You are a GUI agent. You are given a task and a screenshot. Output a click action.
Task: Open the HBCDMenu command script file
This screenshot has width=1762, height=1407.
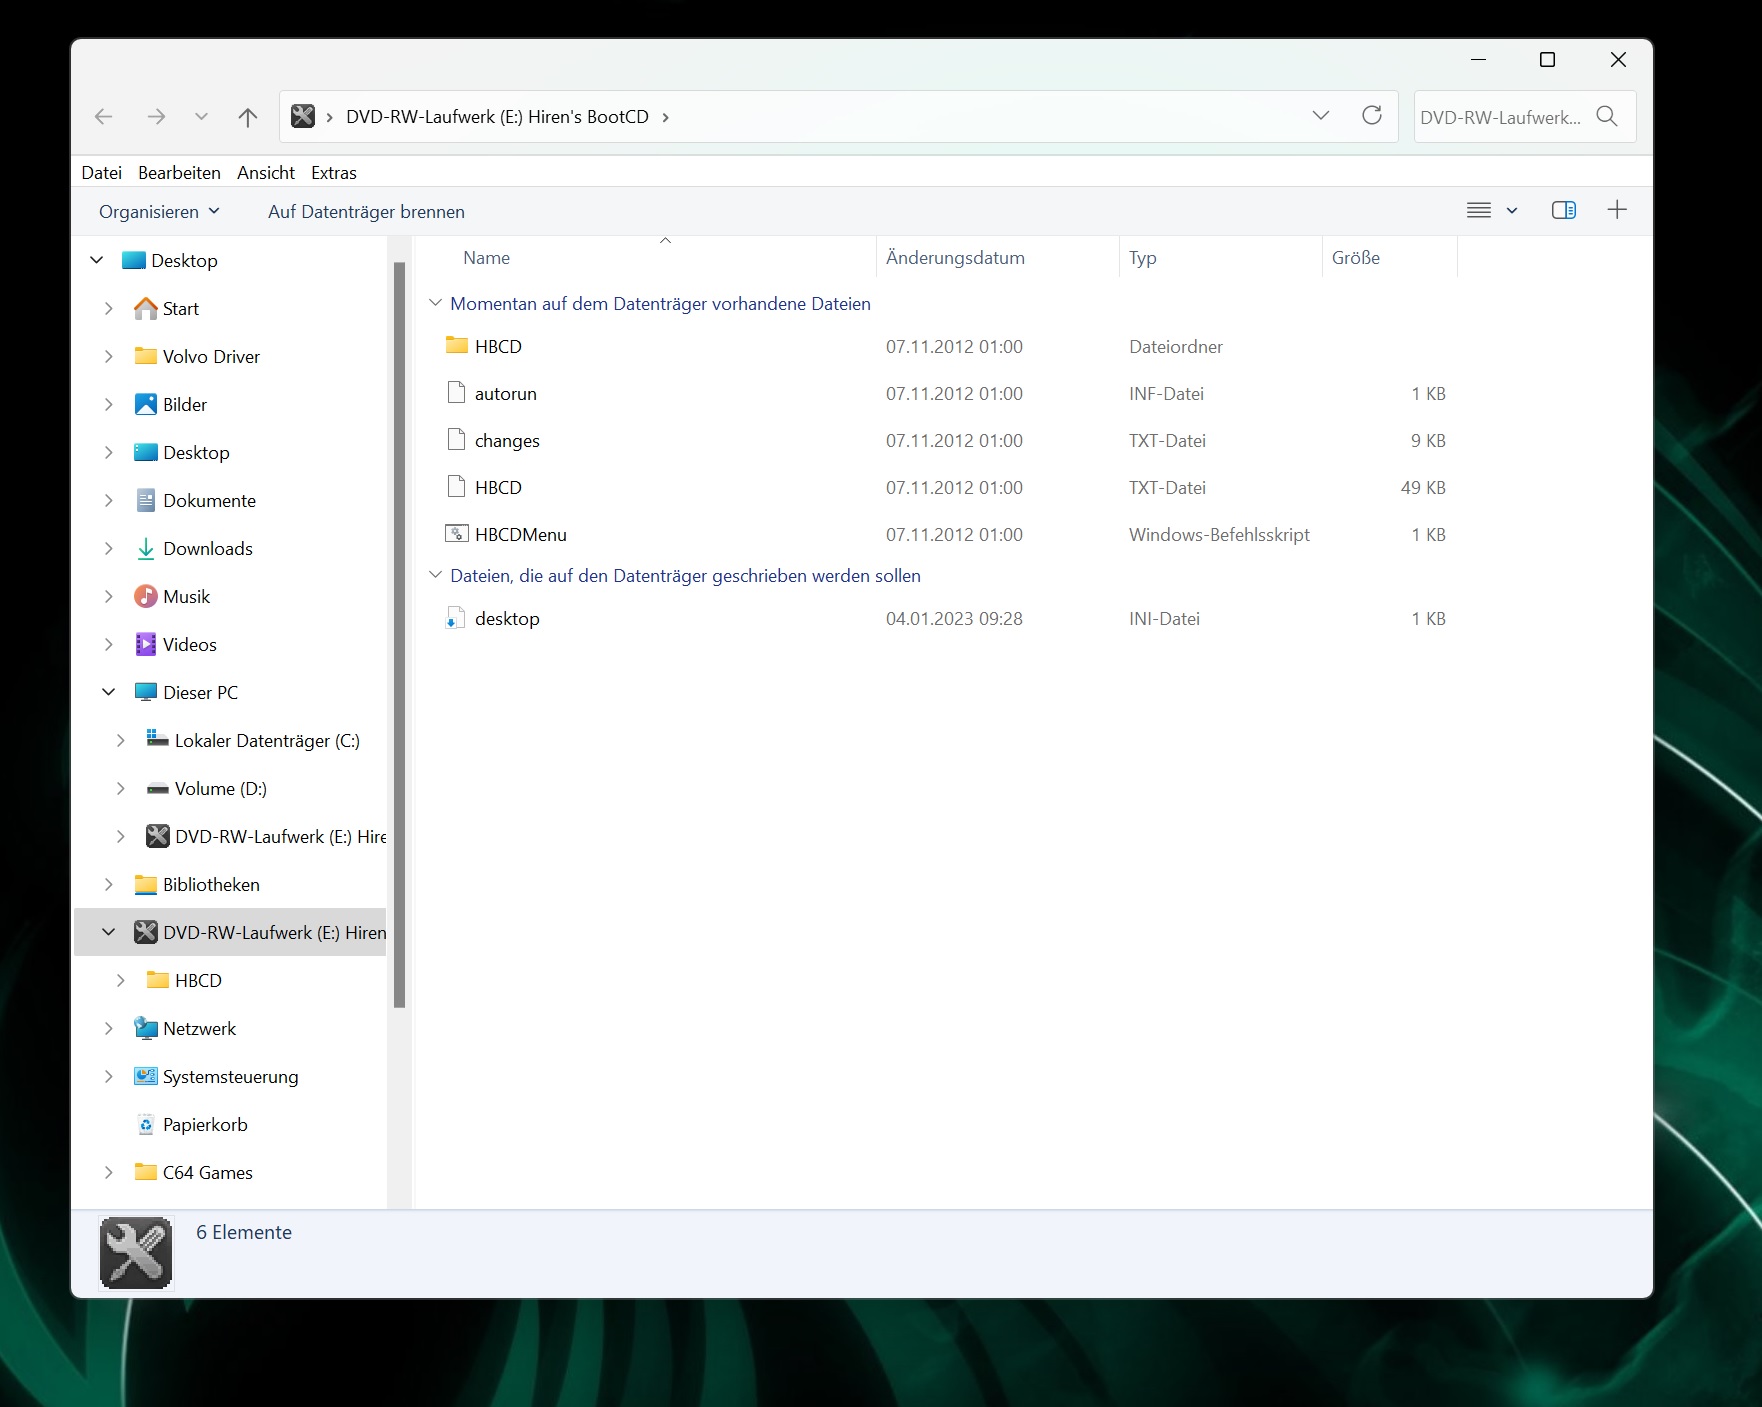coord(521,535)
